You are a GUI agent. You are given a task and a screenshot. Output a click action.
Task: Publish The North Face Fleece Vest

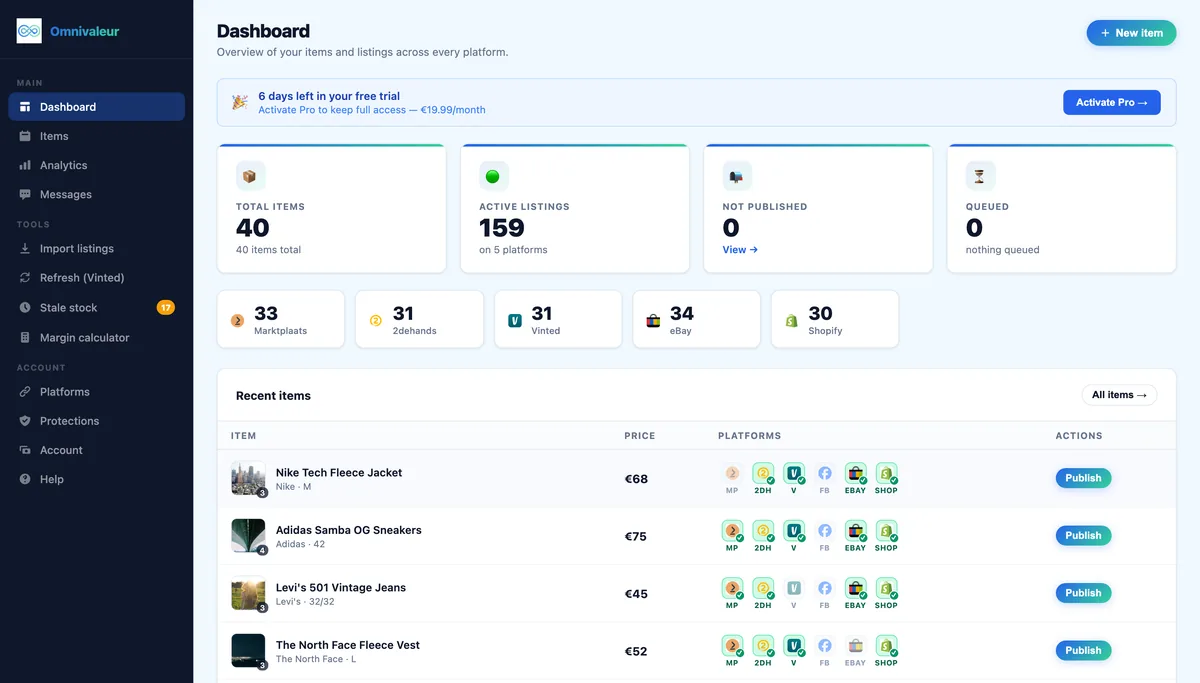(x=1083, y=651)
